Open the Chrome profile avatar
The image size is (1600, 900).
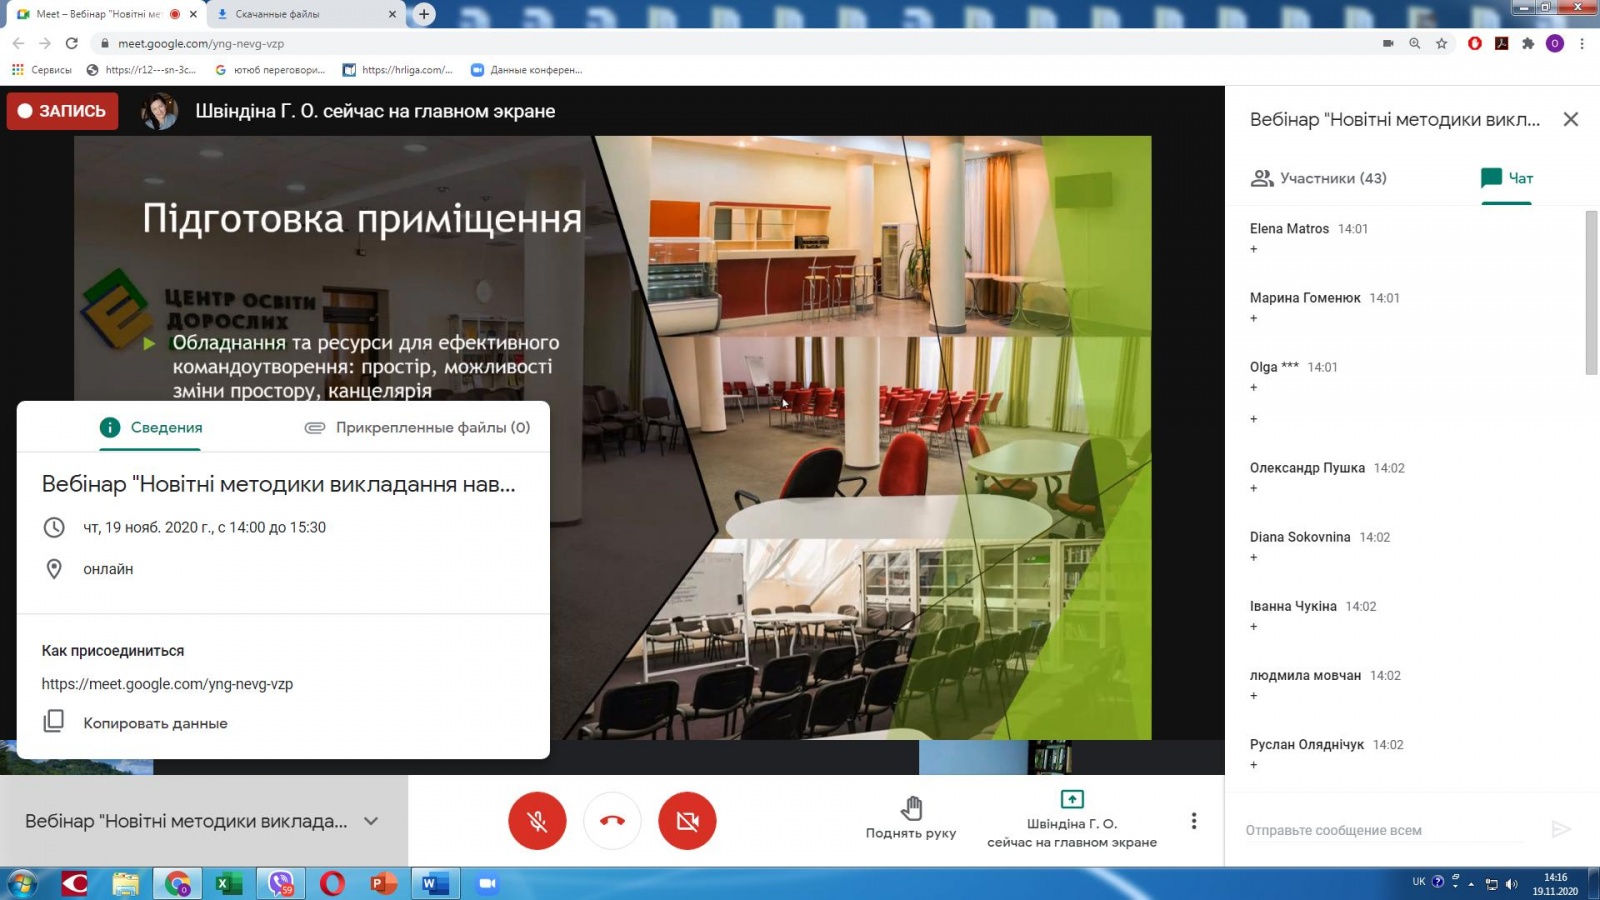1555,43
